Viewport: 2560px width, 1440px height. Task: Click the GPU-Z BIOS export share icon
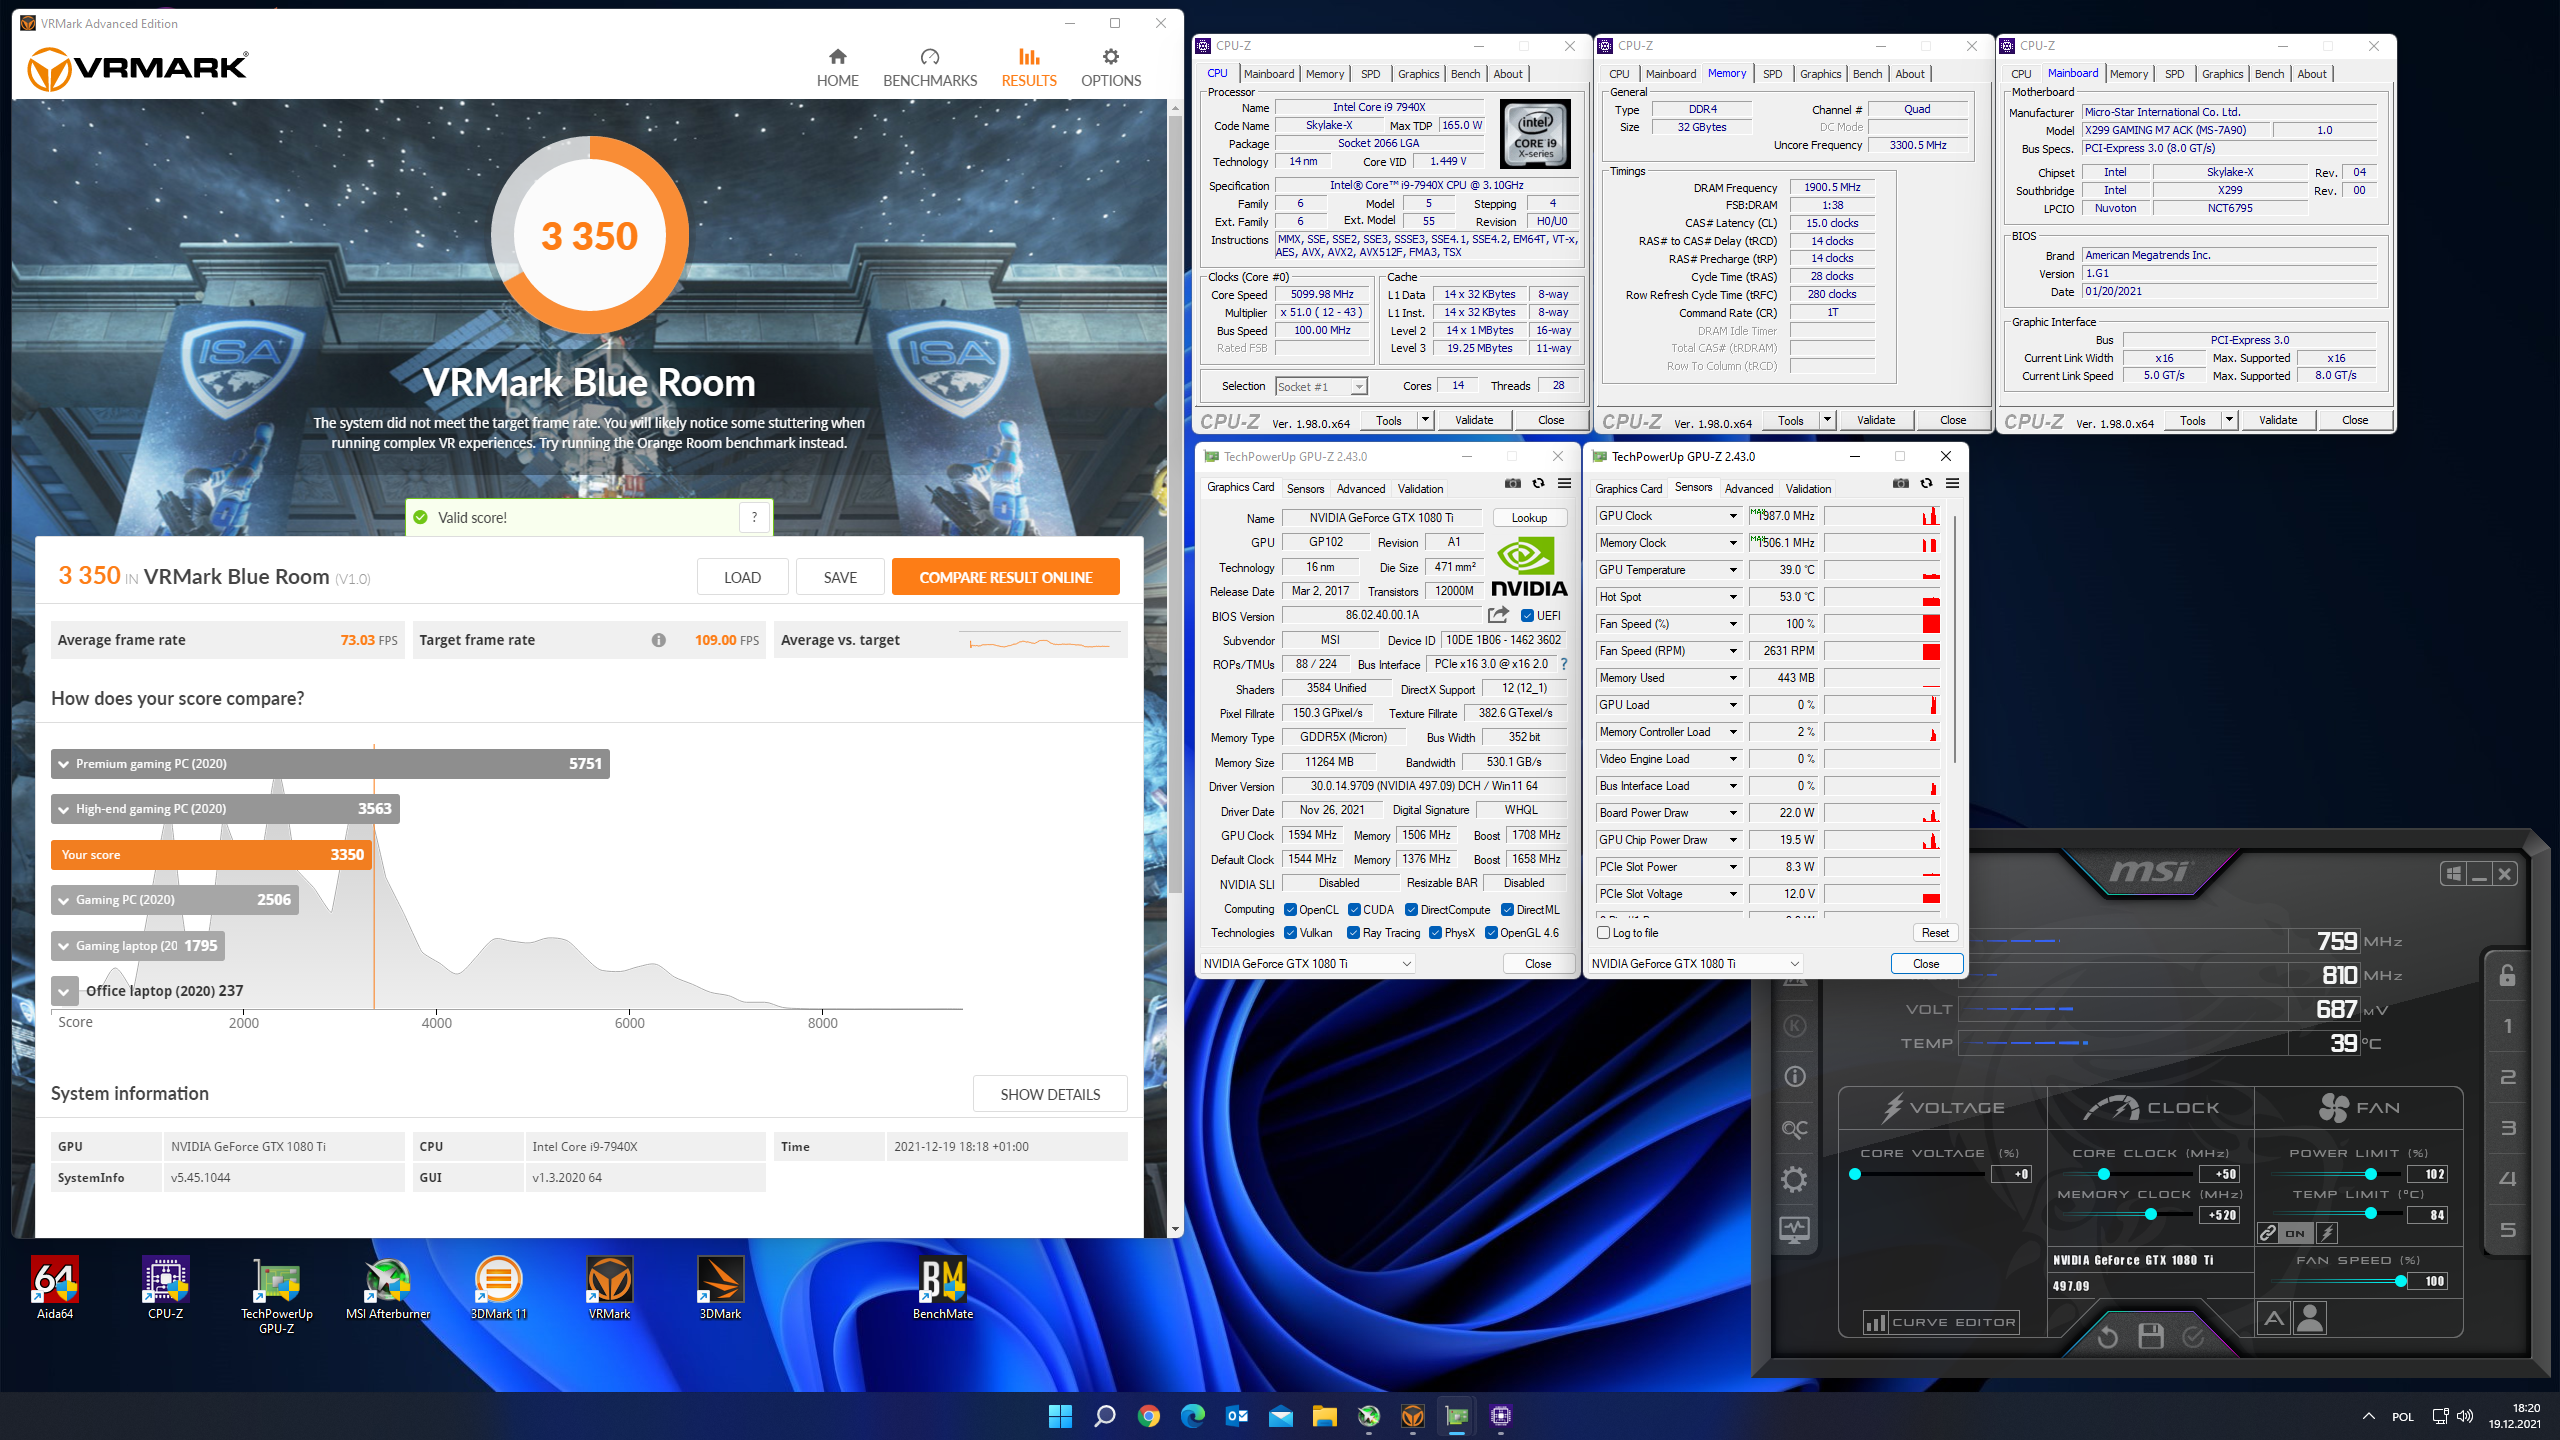1498,615
